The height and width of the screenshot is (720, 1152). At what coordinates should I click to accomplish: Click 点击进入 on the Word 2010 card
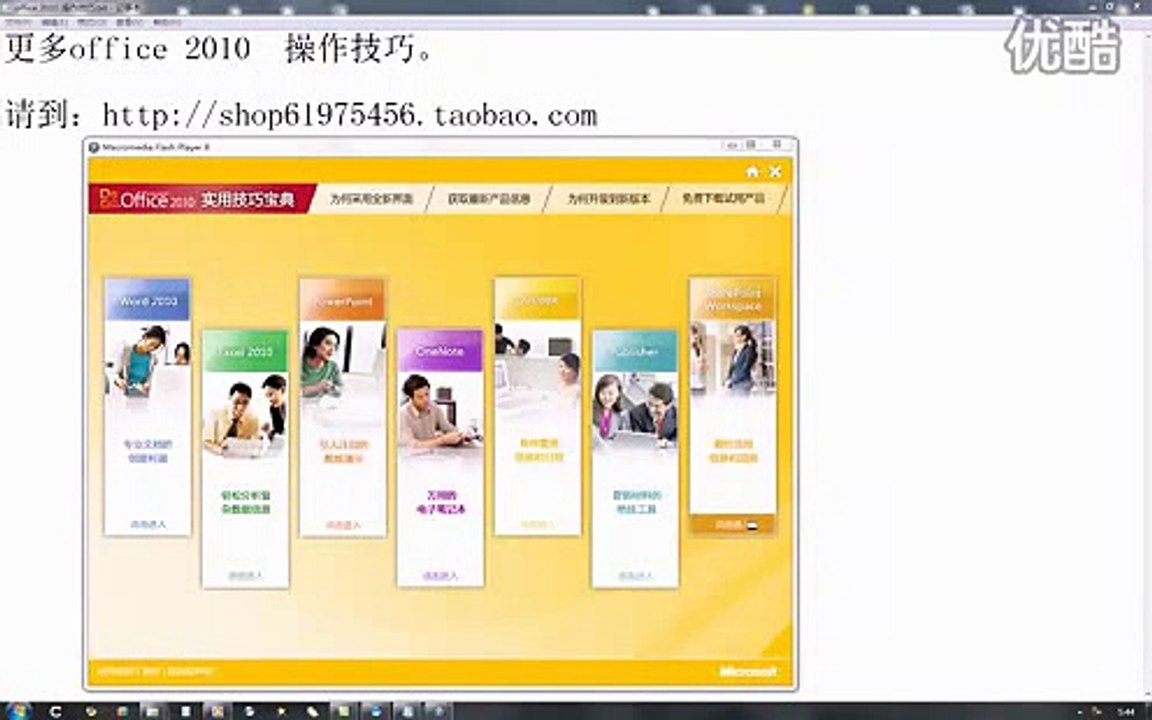148,525
